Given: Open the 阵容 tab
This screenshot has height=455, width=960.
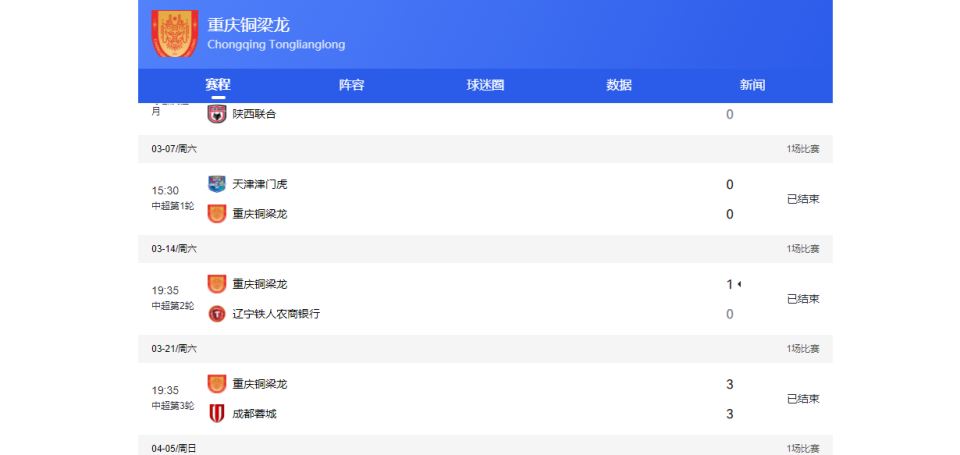Looking at the screenshot, I should [351, 85].
